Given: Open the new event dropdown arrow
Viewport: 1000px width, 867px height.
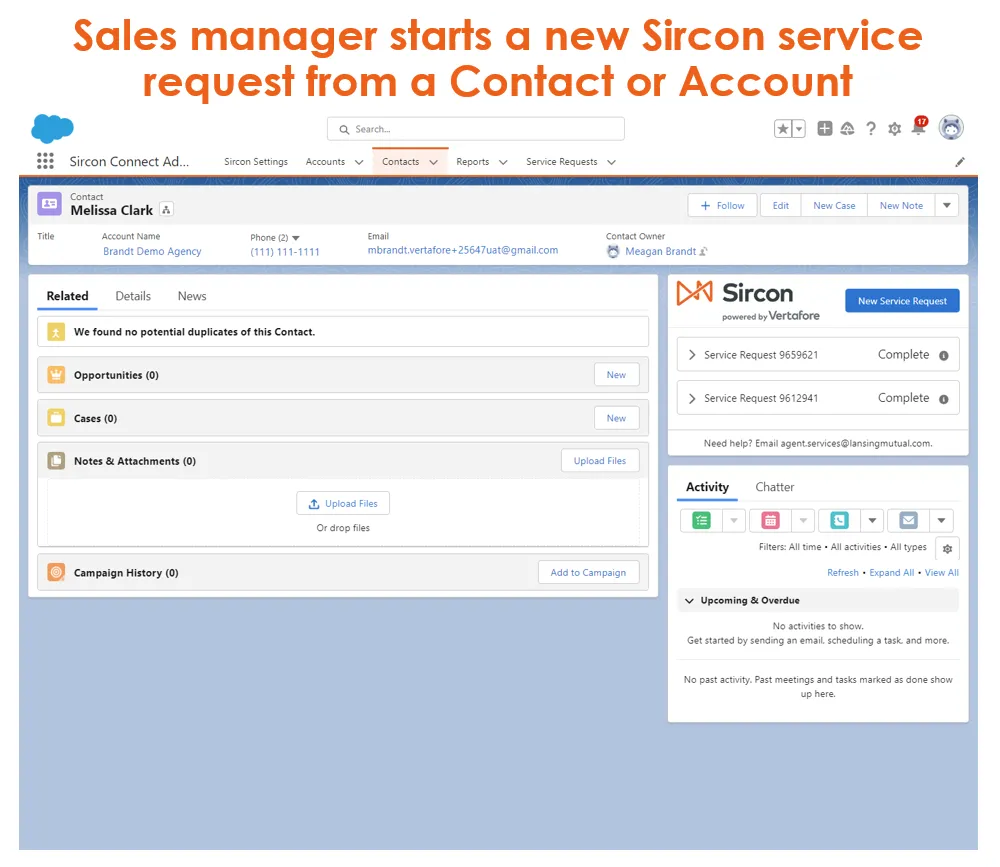Looking at the screenshot, I should 803,521.
